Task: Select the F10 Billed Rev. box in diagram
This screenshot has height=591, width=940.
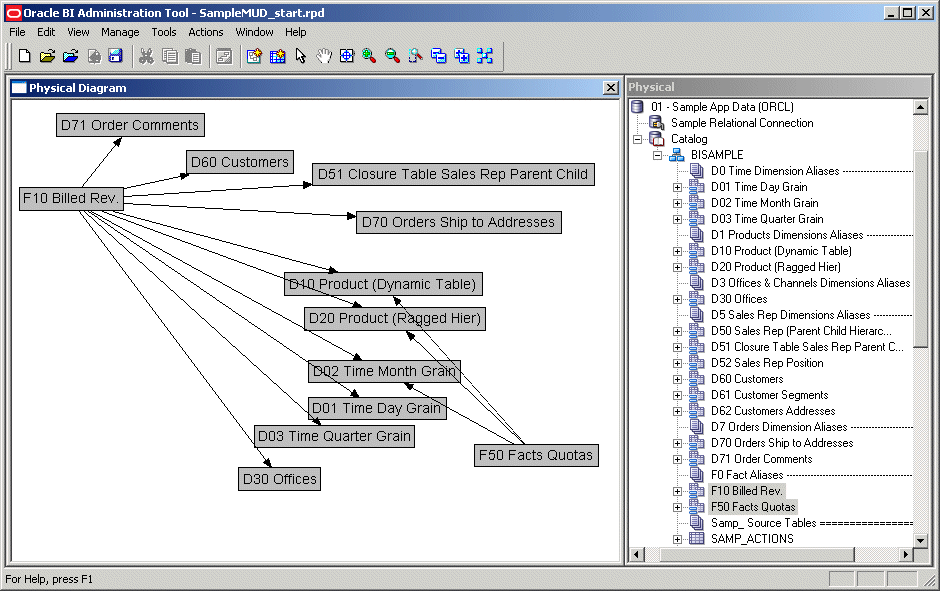Action: [x=71, y=198]
